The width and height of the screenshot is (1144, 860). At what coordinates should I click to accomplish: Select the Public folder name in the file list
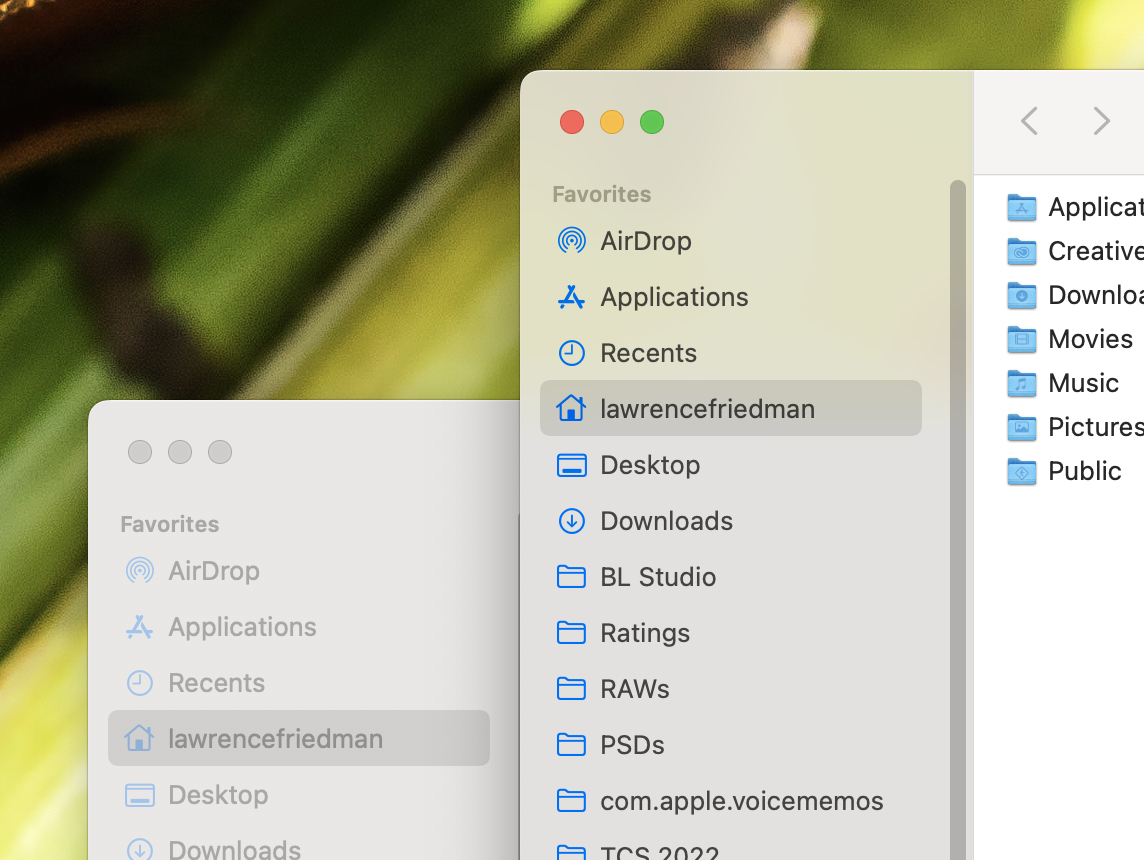click(1084, 471)
